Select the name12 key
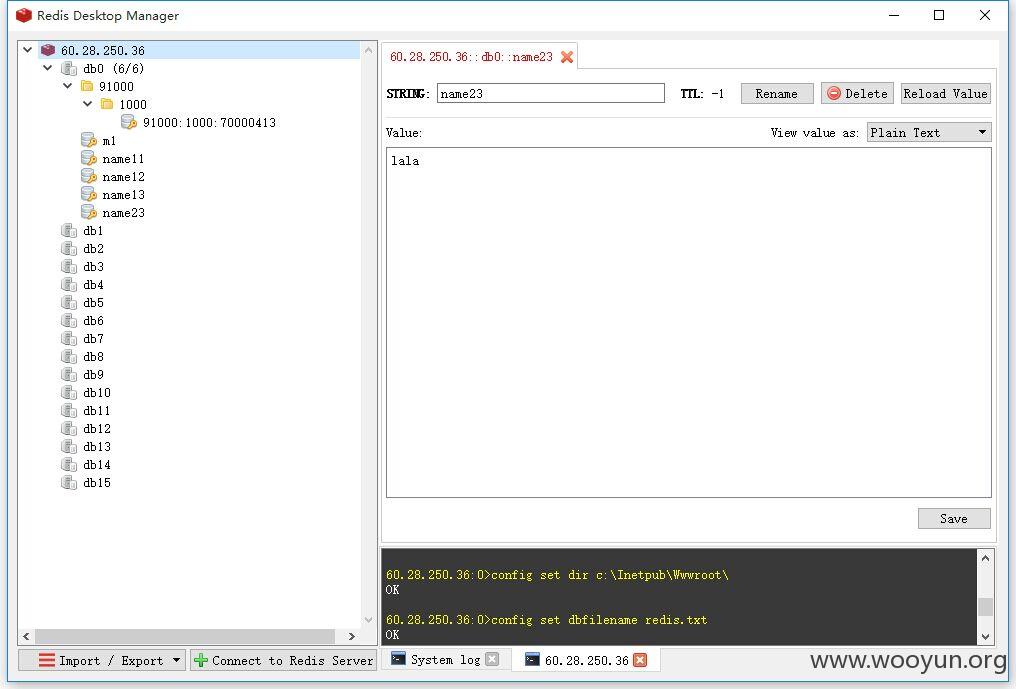The width and height of the screenshot is (1016, 689). tap(123, 177)
